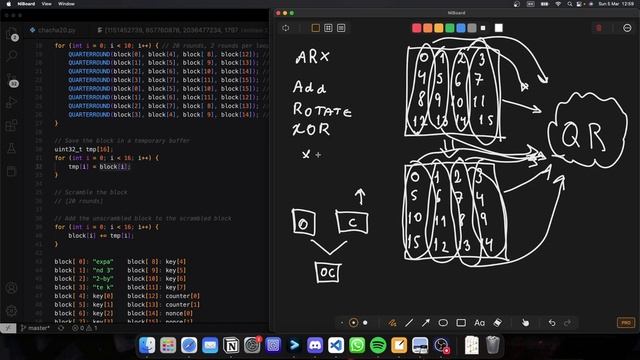
Task: Pick the yellow color swatch
Action: (x=439, y=28)
